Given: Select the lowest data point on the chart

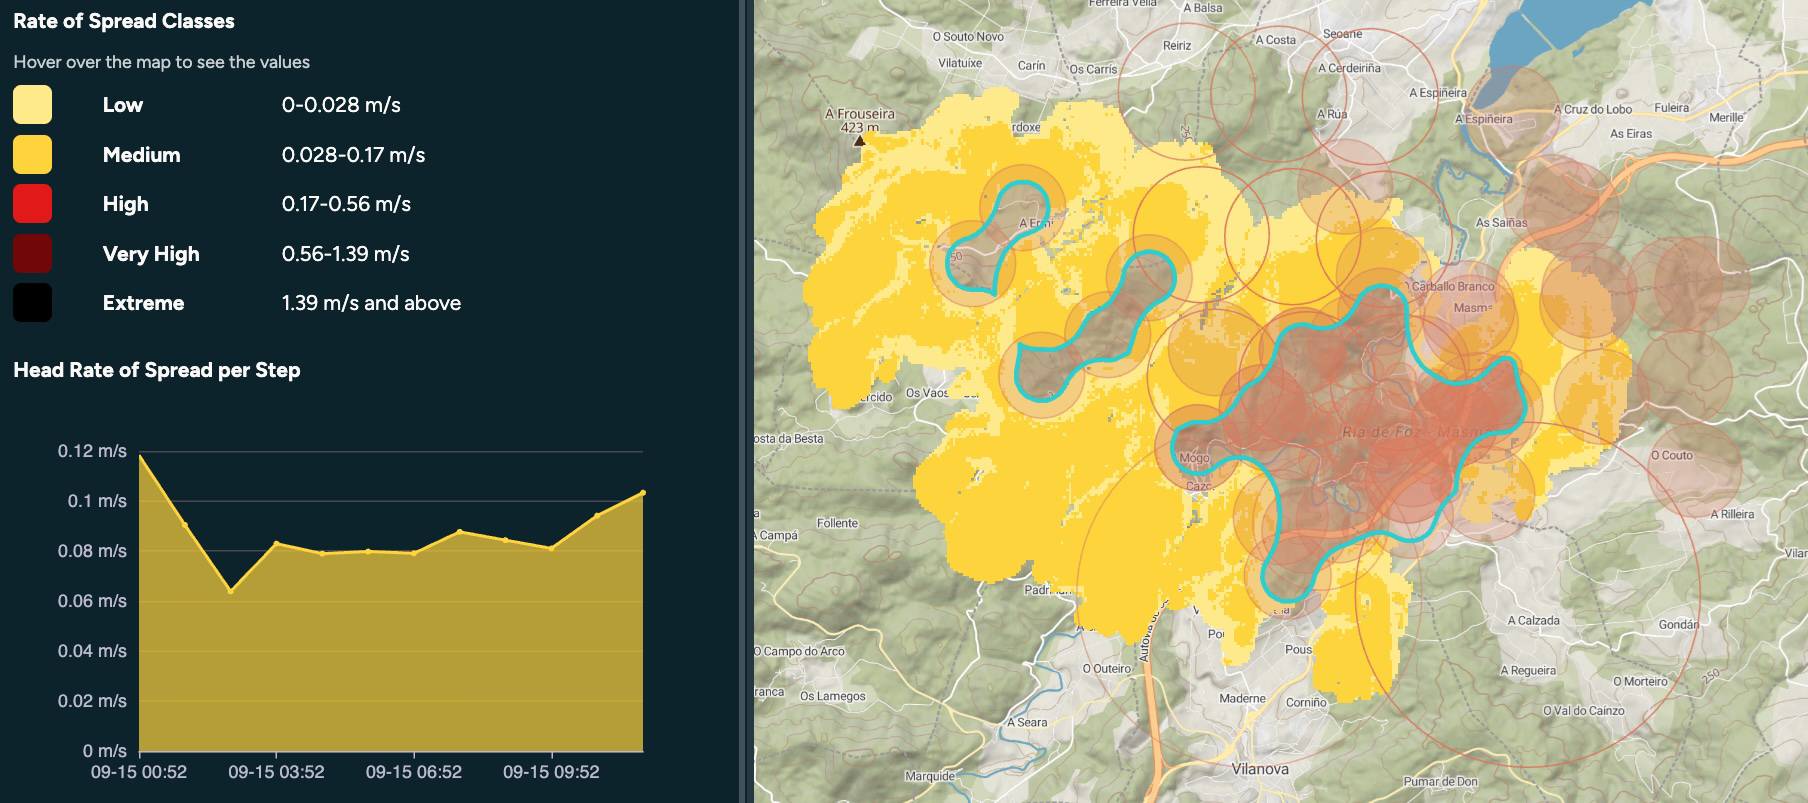Looking at the screenshot, I should pyautogui.click(x=231, y=591).
